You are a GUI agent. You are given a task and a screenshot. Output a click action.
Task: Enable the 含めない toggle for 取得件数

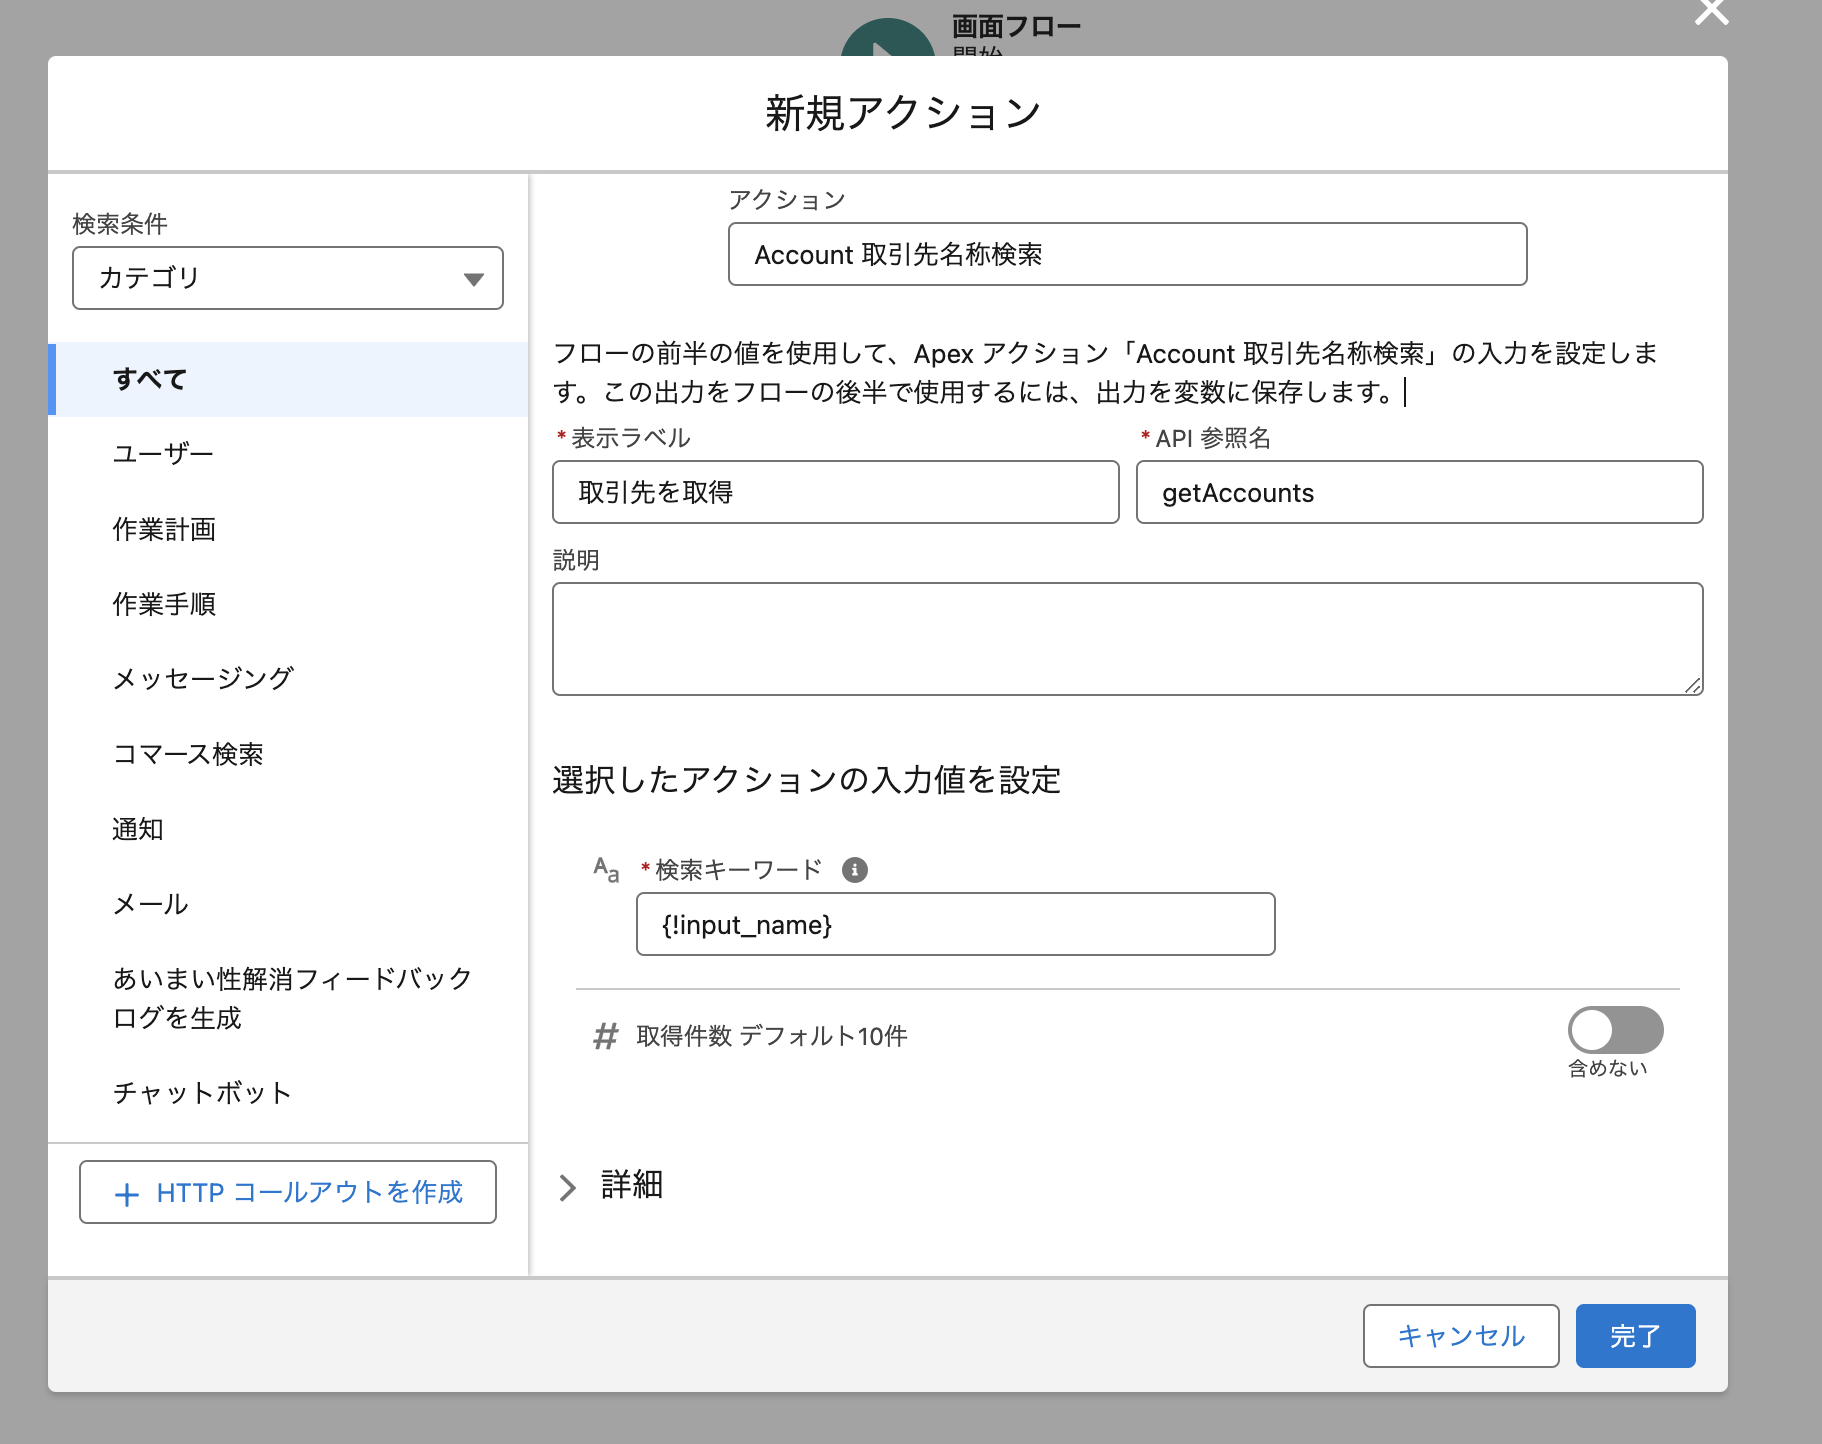[x=1614, y=1029]
